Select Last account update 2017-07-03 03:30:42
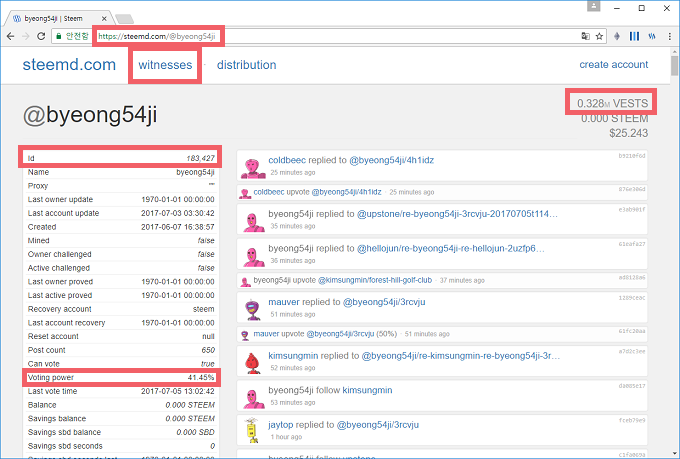The height and width of the screenshot is (459, 680). coord(178,213)
